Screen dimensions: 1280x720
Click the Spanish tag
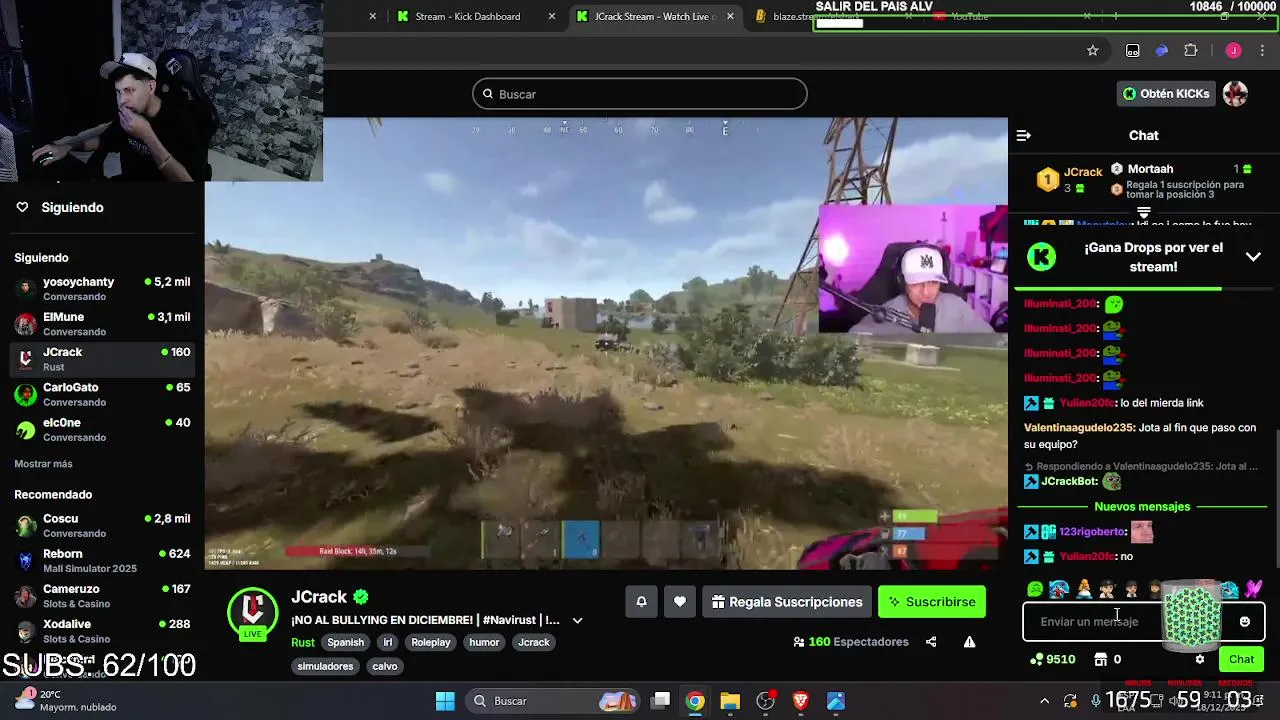pyautogui.click(x=346, y=642)
